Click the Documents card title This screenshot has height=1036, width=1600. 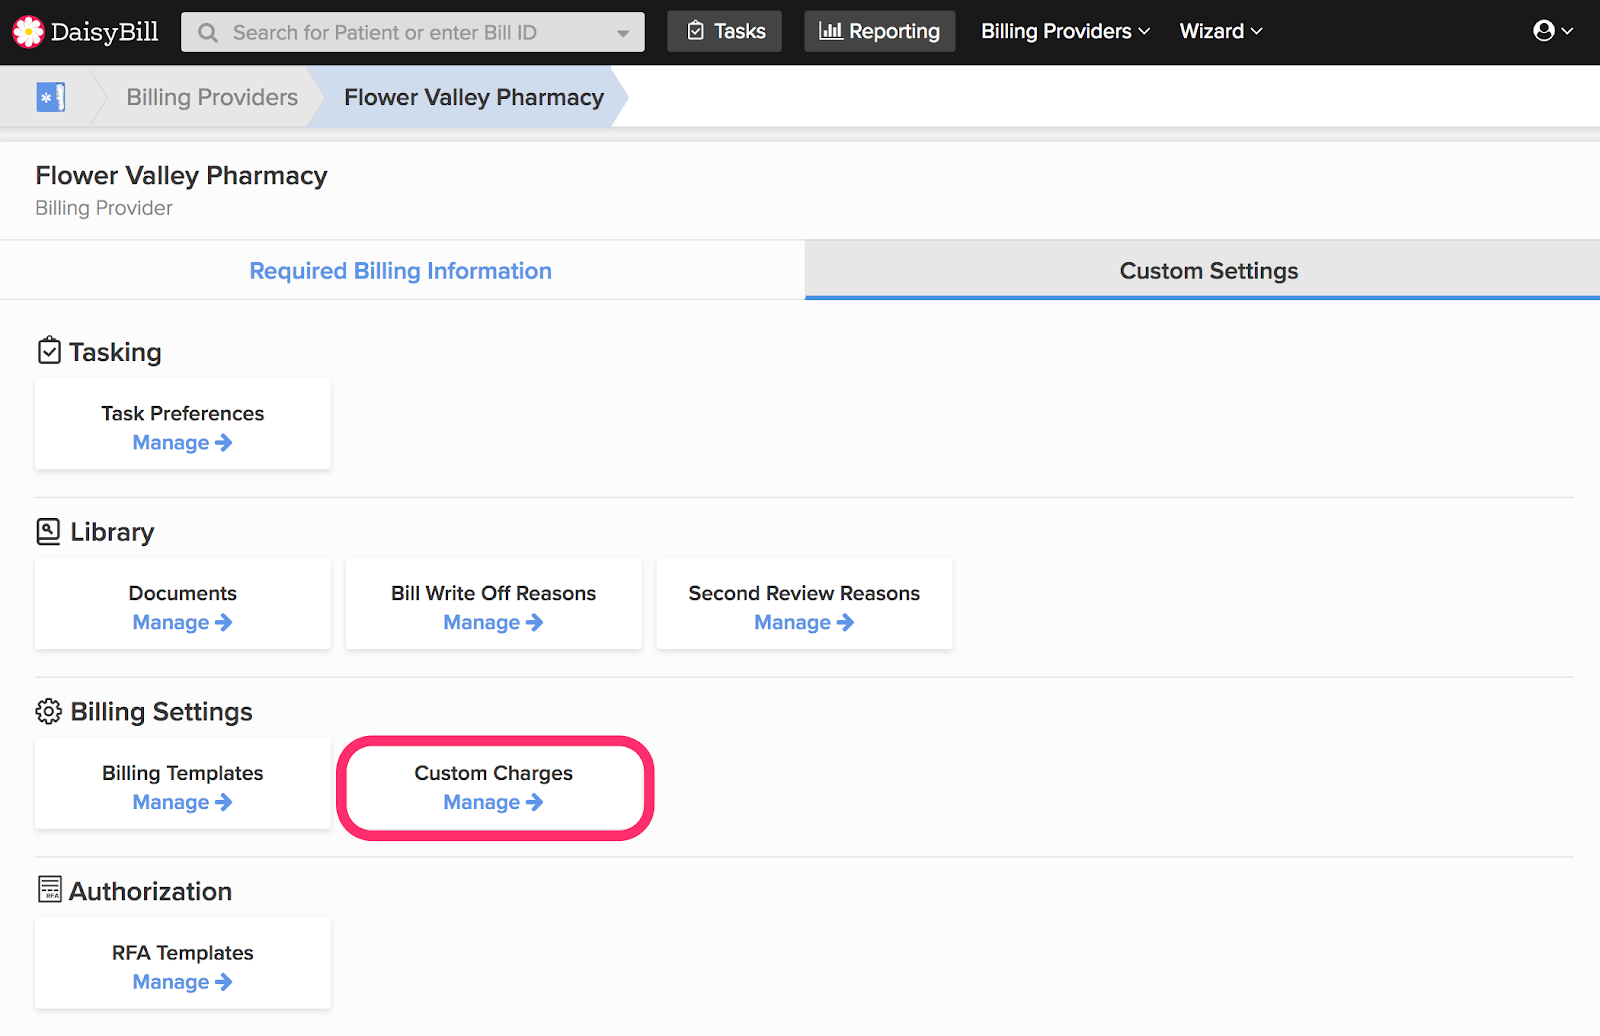point(183,593)
